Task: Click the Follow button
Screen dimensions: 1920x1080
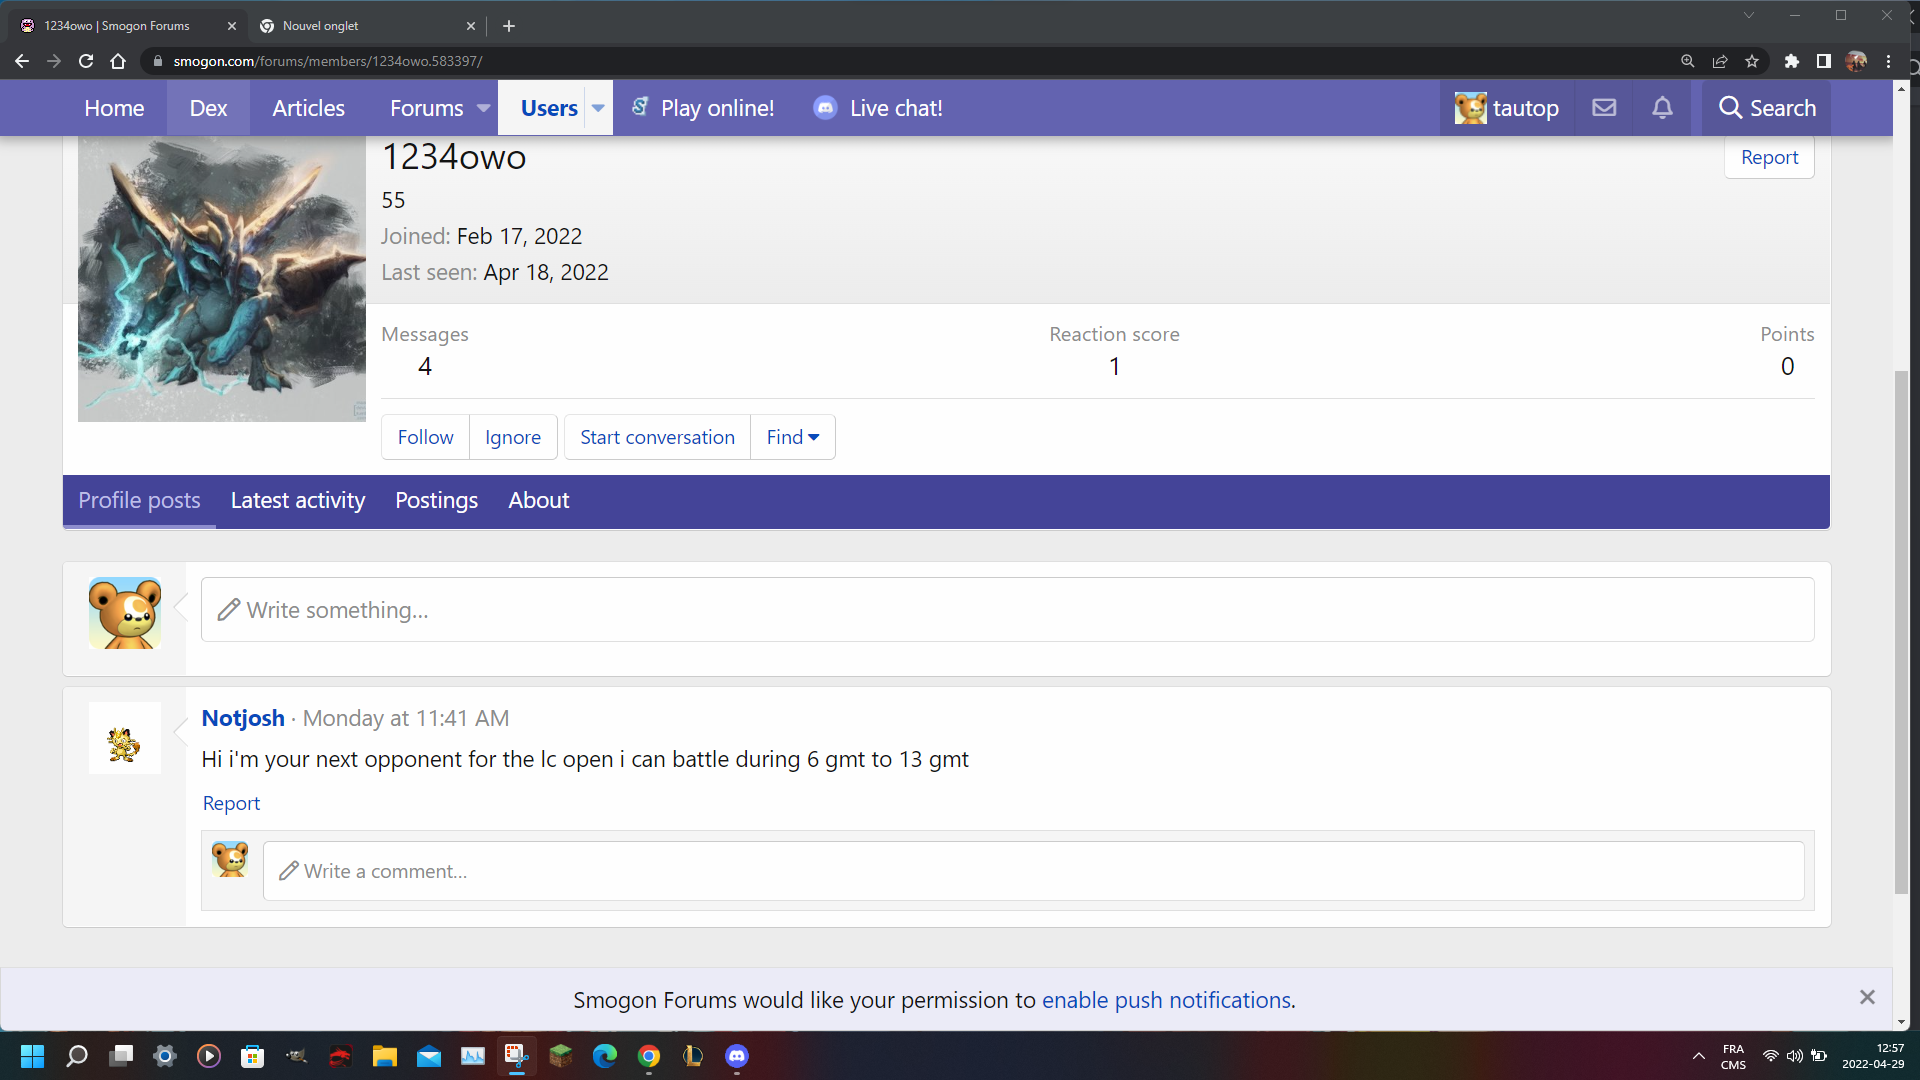Action: point(425,437)
